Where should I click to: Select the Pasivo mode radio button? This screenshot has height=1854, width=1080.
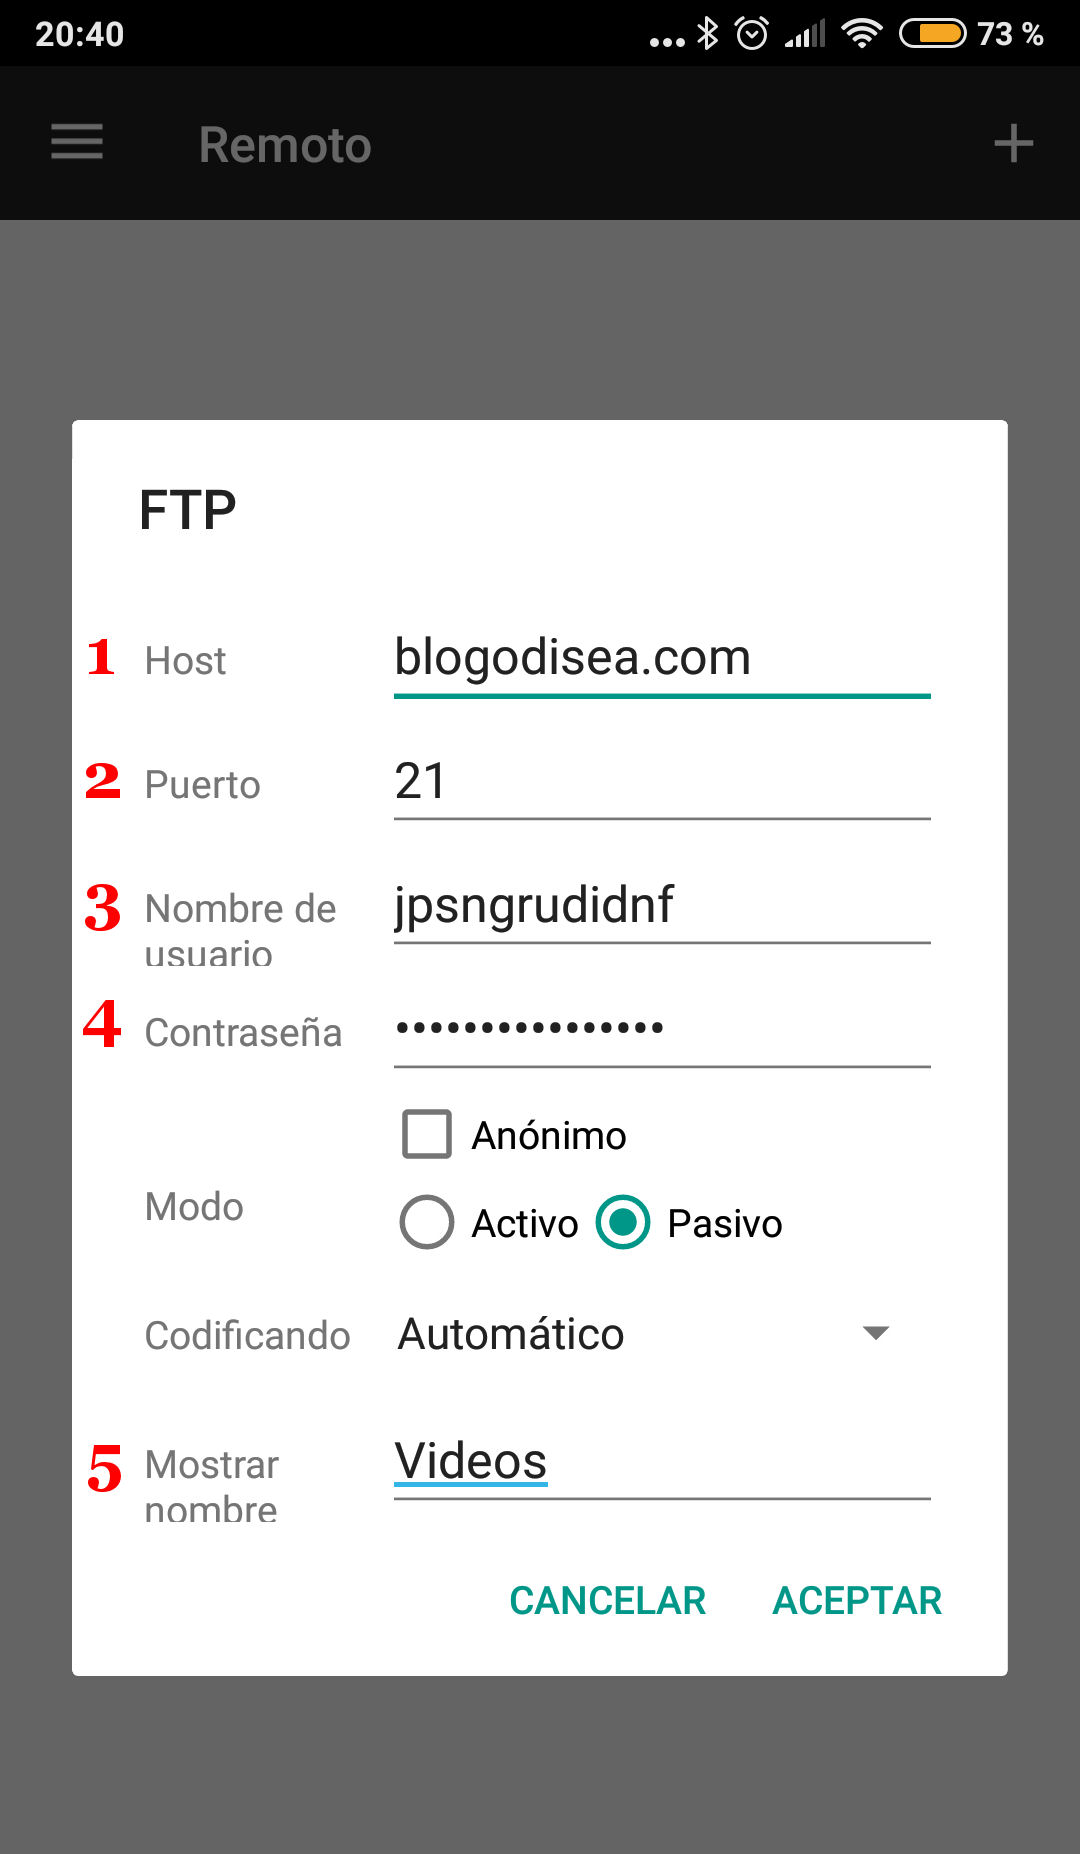[623, 1222]
